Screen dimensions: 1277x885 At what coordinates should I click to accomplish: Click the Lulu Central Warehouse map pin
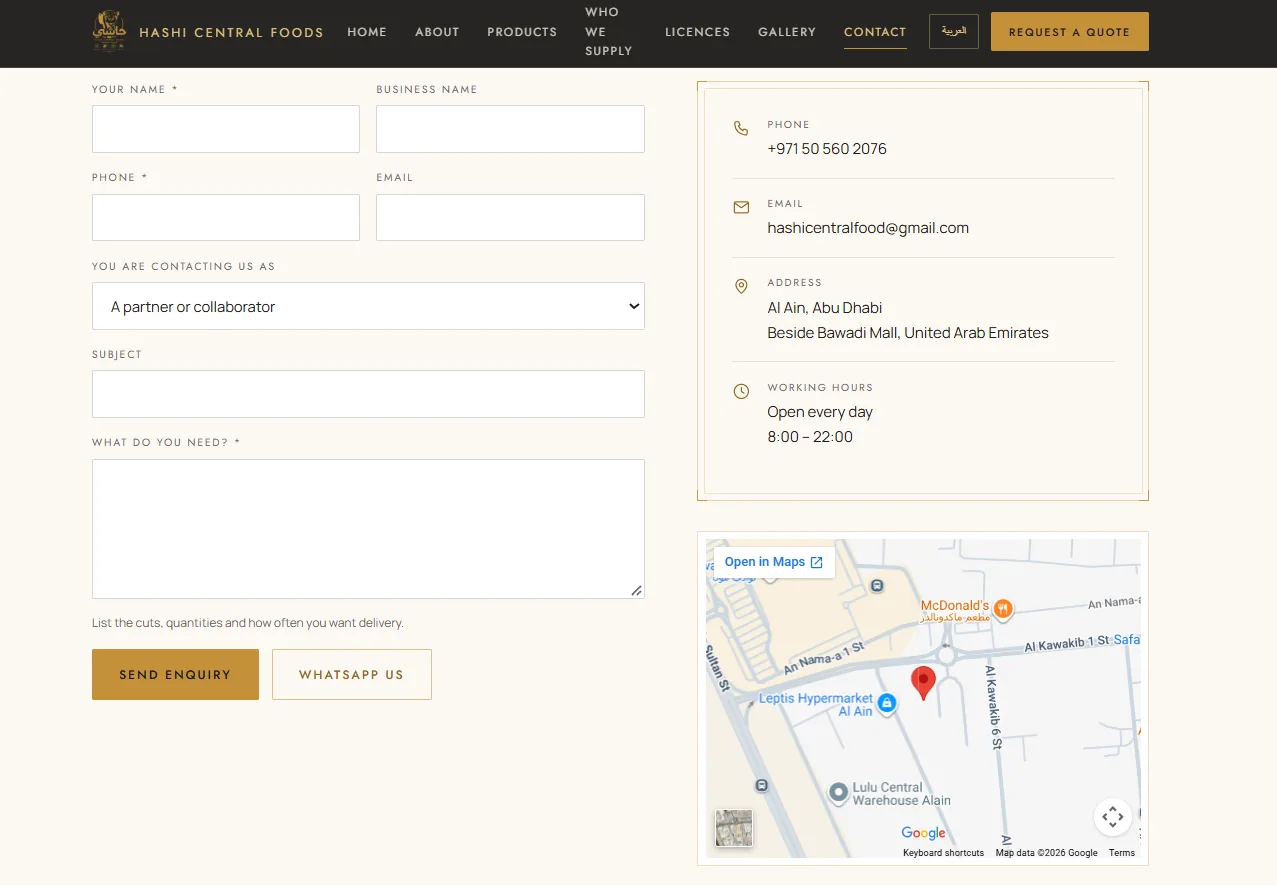pyautogui.click(x=839, y=793)
